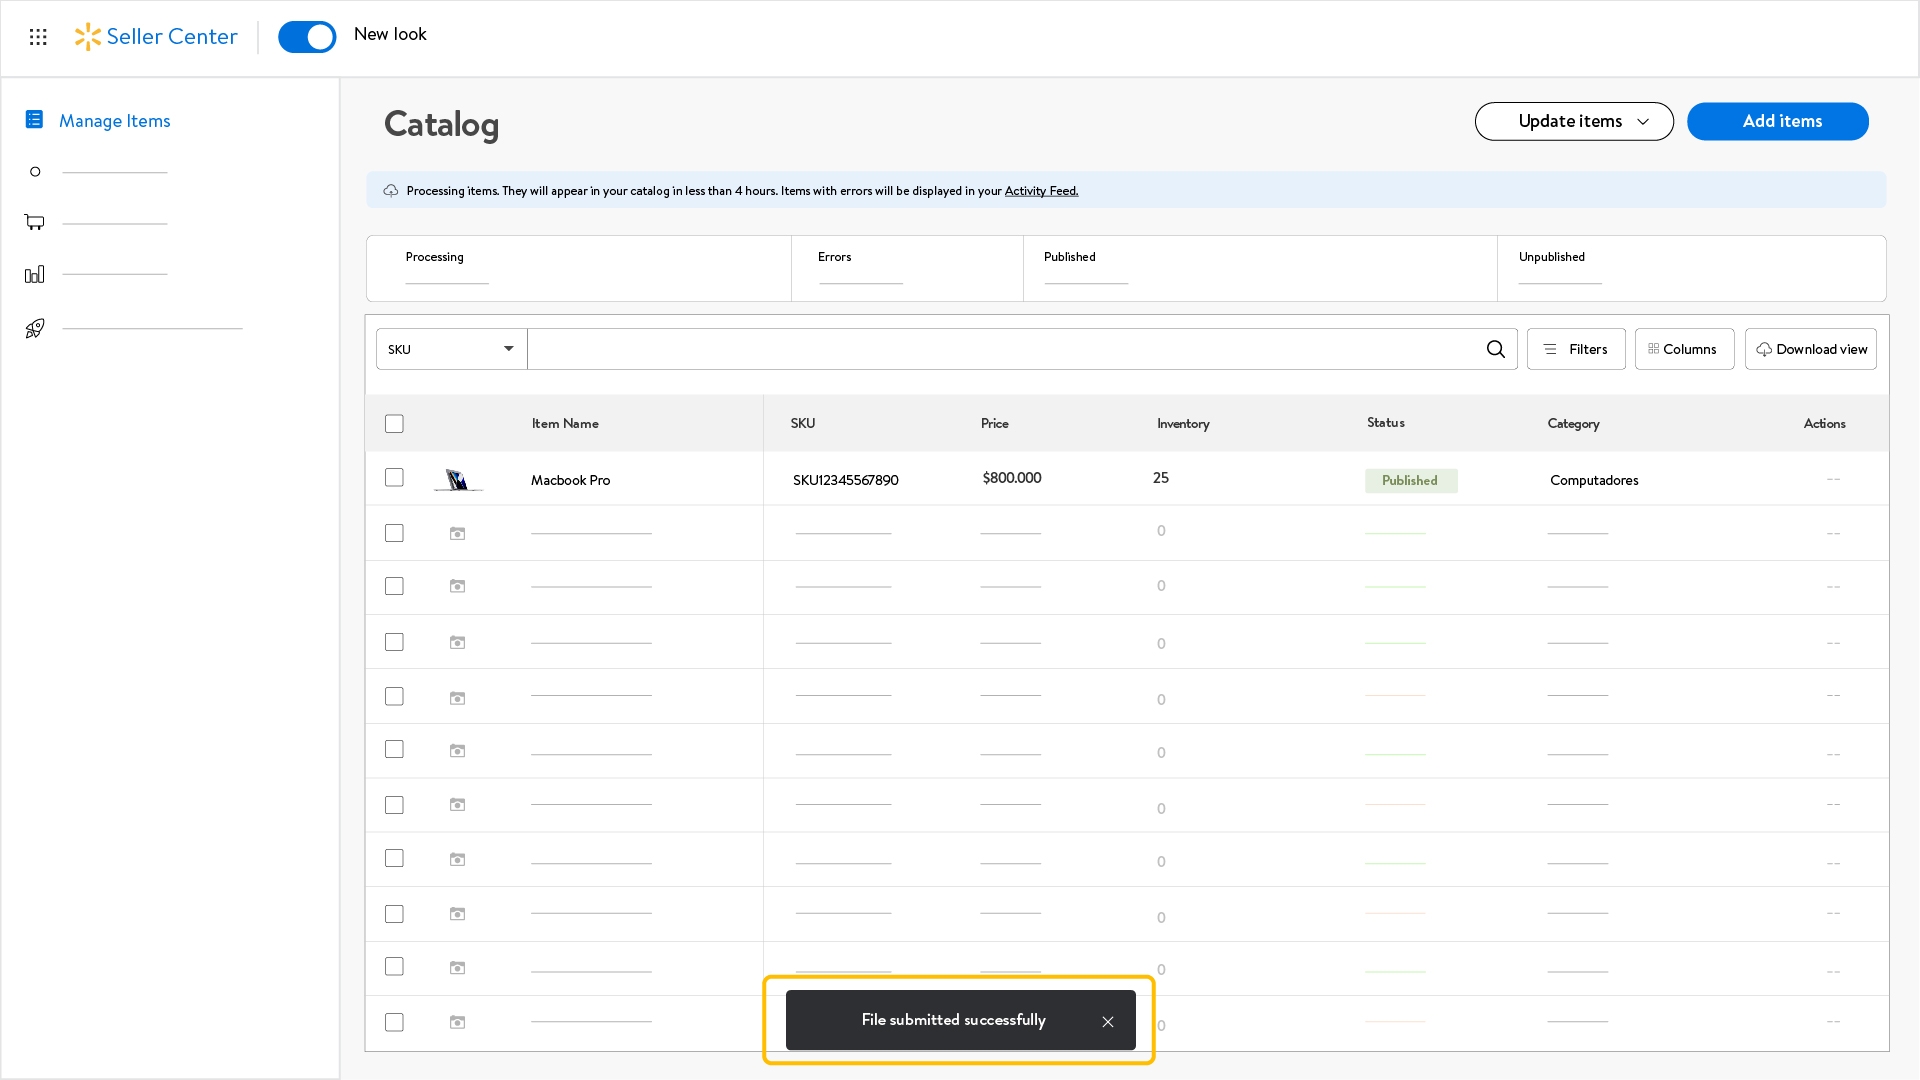1920x1080 pixels.
Task: Click the Add items button
Action: pos(1778,121)
